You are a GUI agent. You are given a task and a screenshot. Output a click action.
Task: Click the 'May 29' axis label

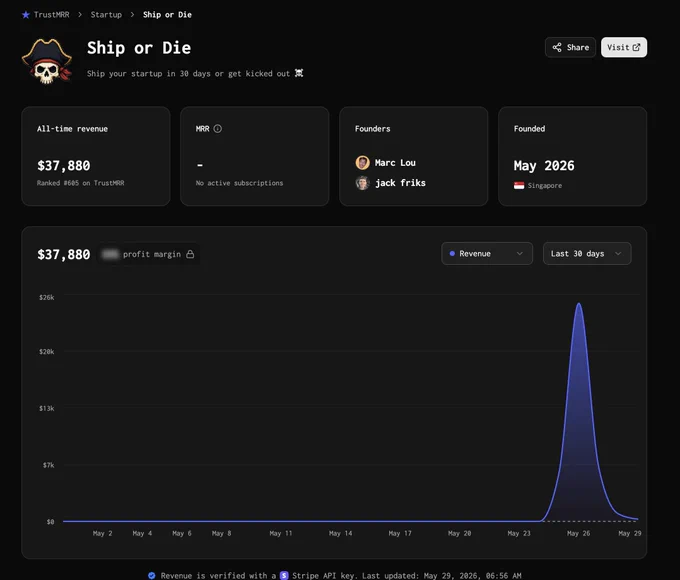tap(630, 533)
